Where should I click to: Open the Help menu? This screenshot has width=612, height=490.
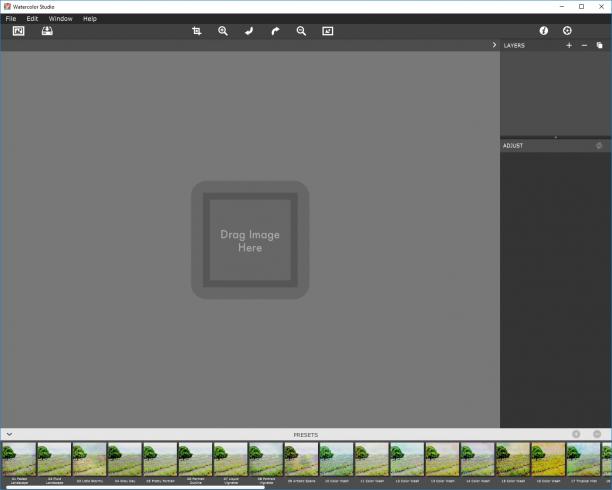[90, 19]
